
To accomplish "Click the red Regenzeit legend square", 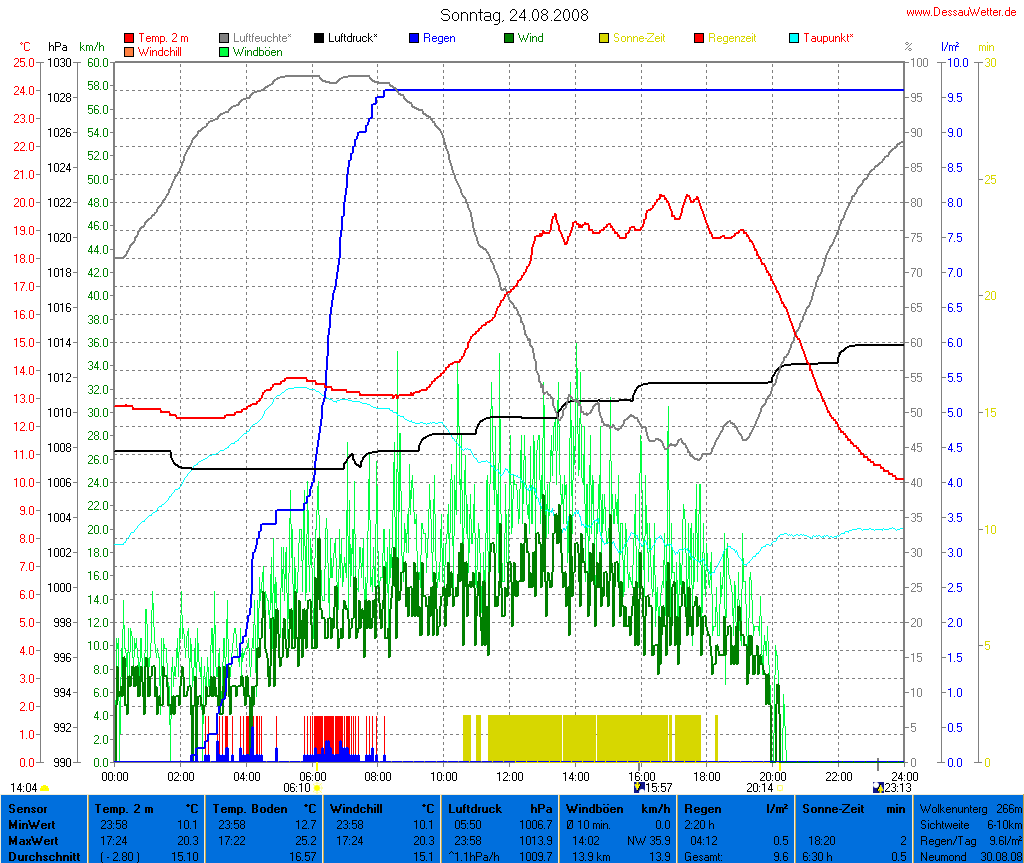I will point(699,38).
